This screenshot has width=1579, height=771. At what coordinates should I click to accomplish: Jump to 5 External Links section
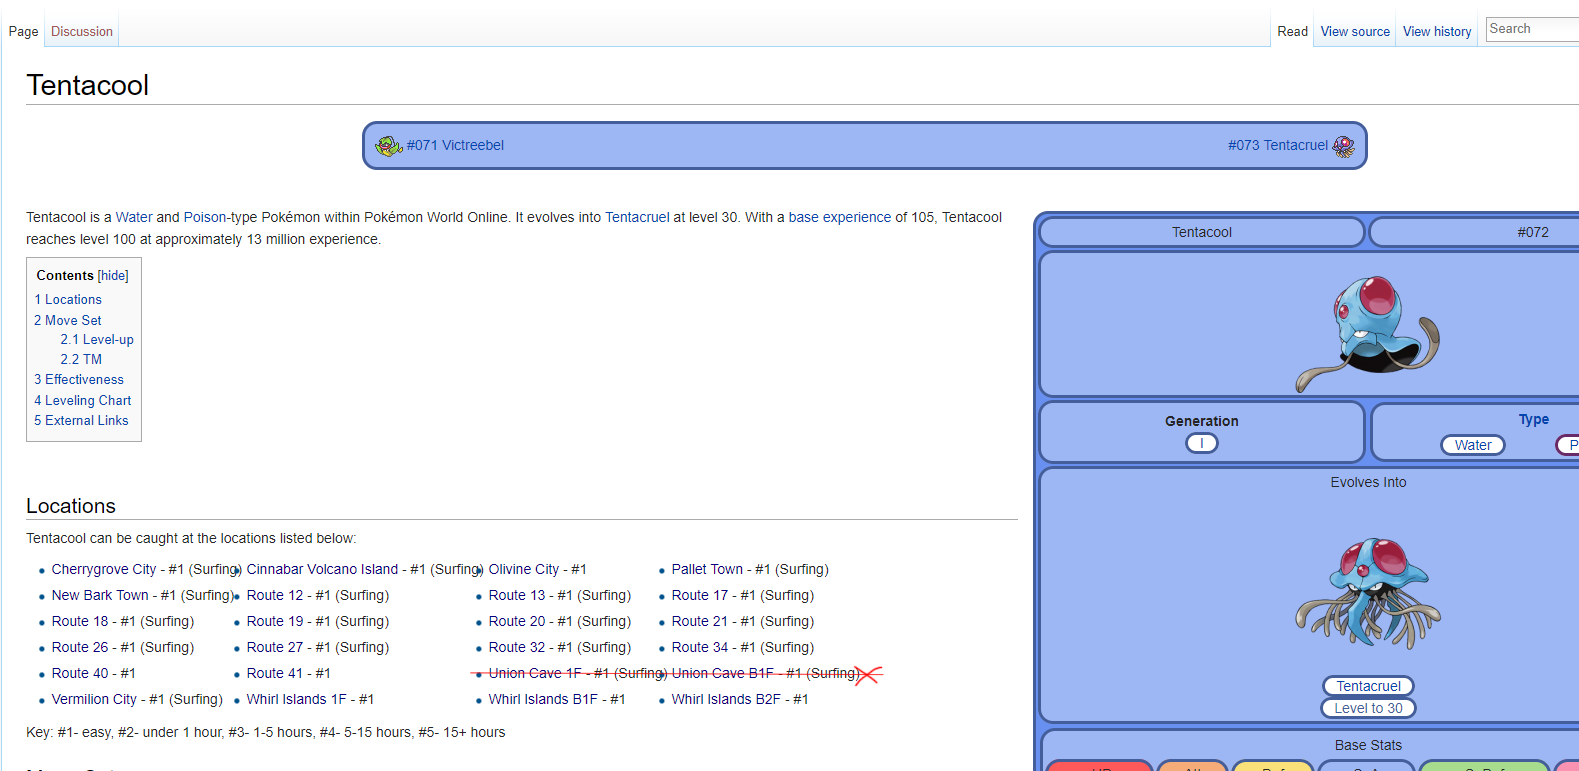click(x=81, y=420)
